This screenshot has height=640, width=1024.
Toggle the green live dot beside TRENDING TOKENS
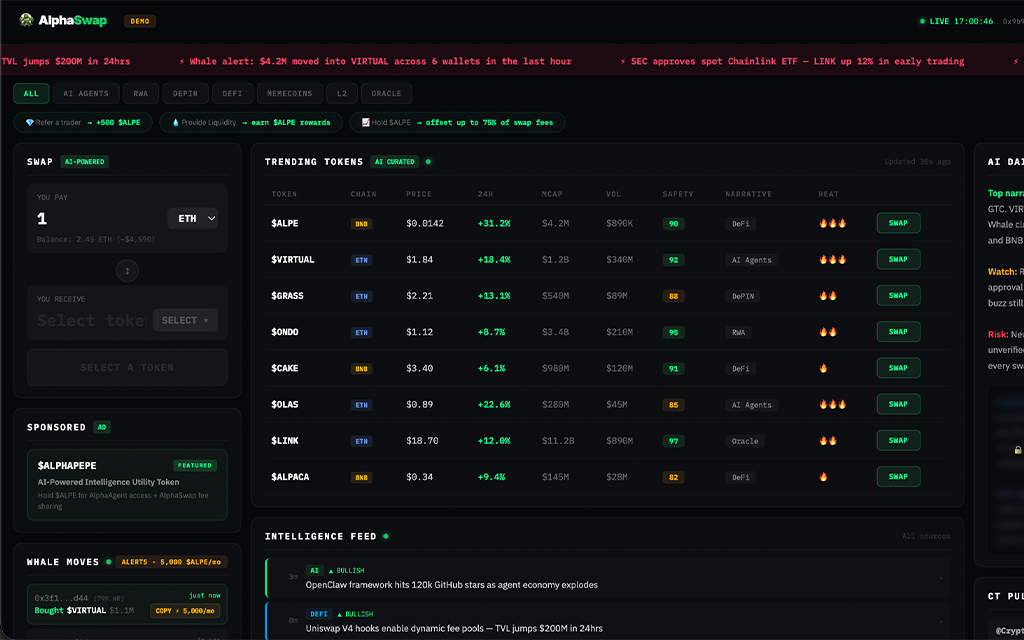click(x=429, y=161)
